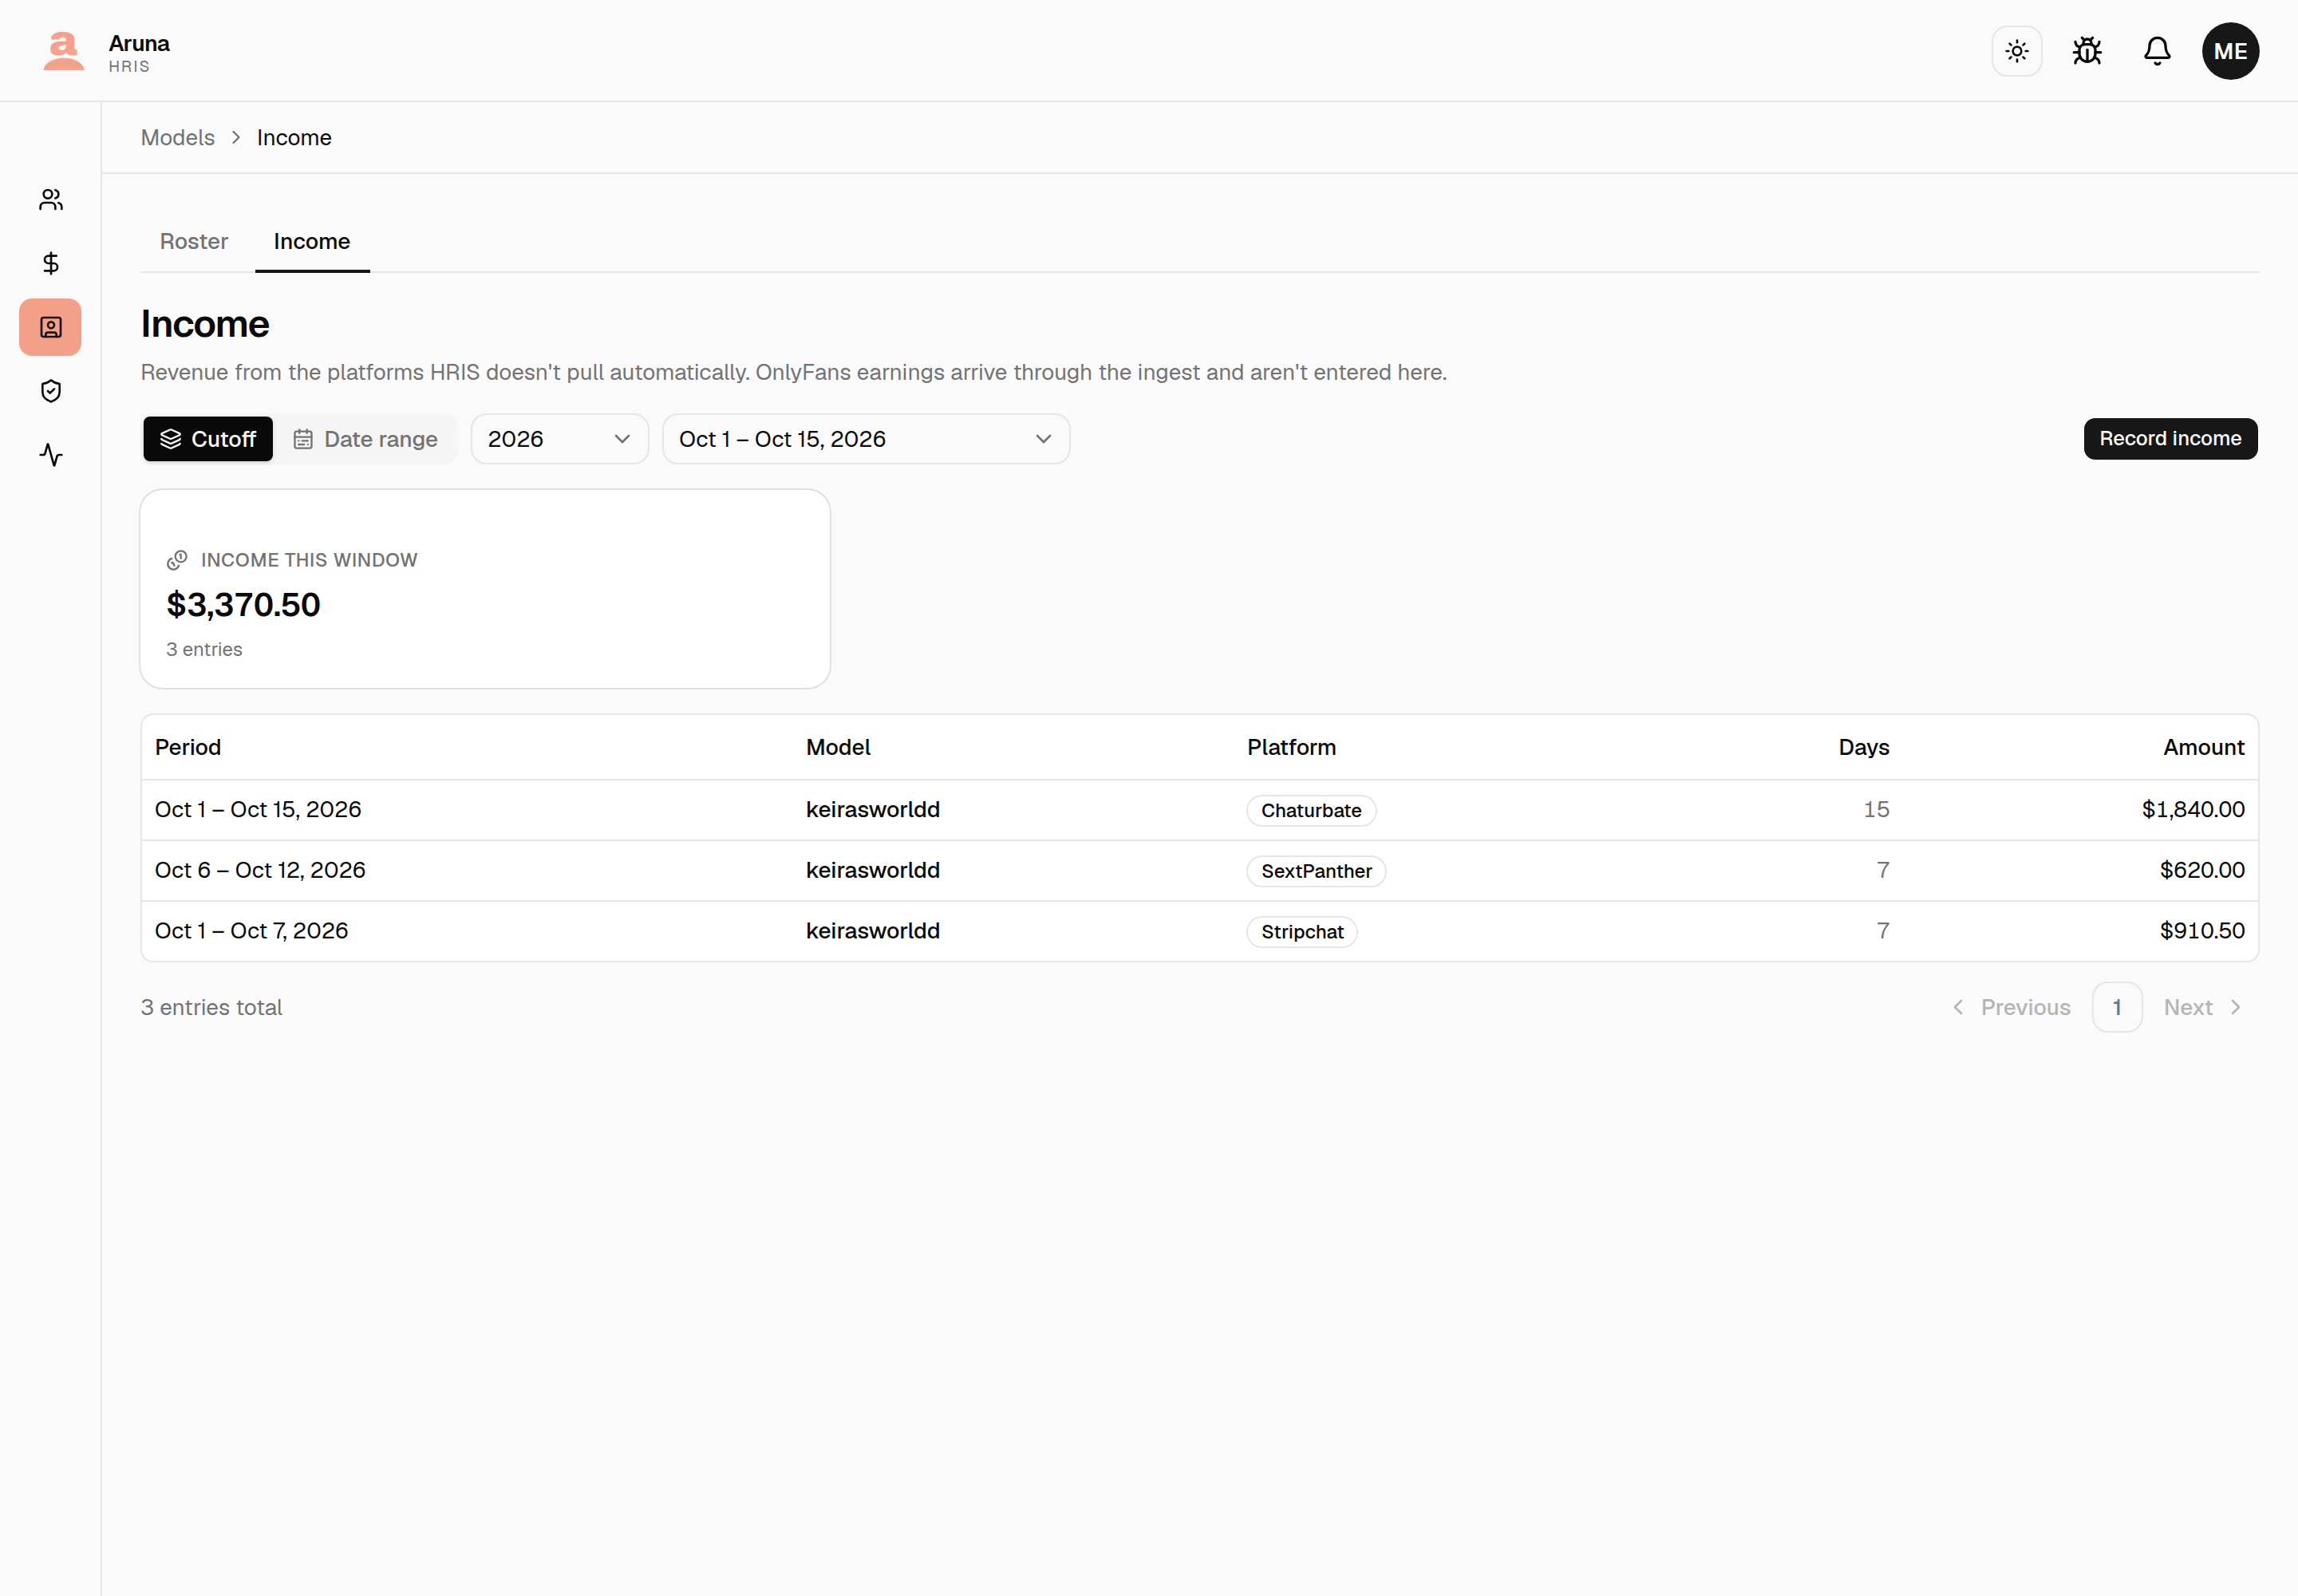Click the $620.00 amount
Viewport: 2298px width, 1596px height.
tap(2202, 870)
